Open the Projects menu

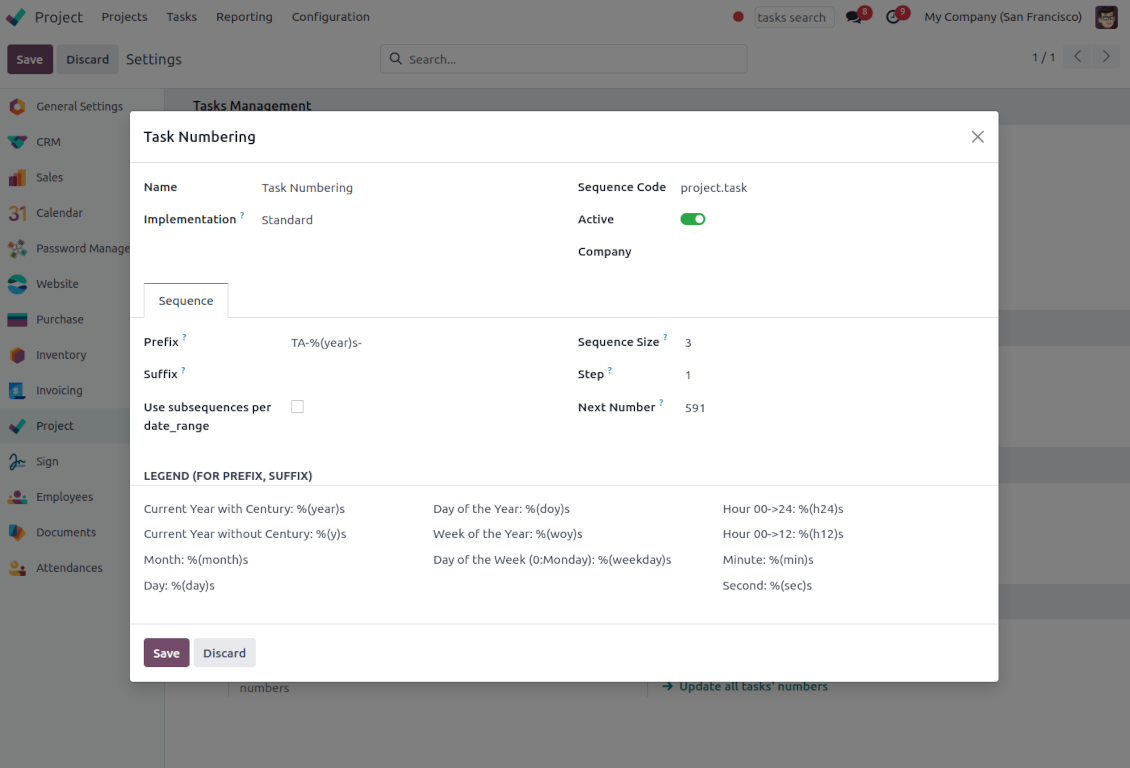pyautogui.click(x=124, y=17)
